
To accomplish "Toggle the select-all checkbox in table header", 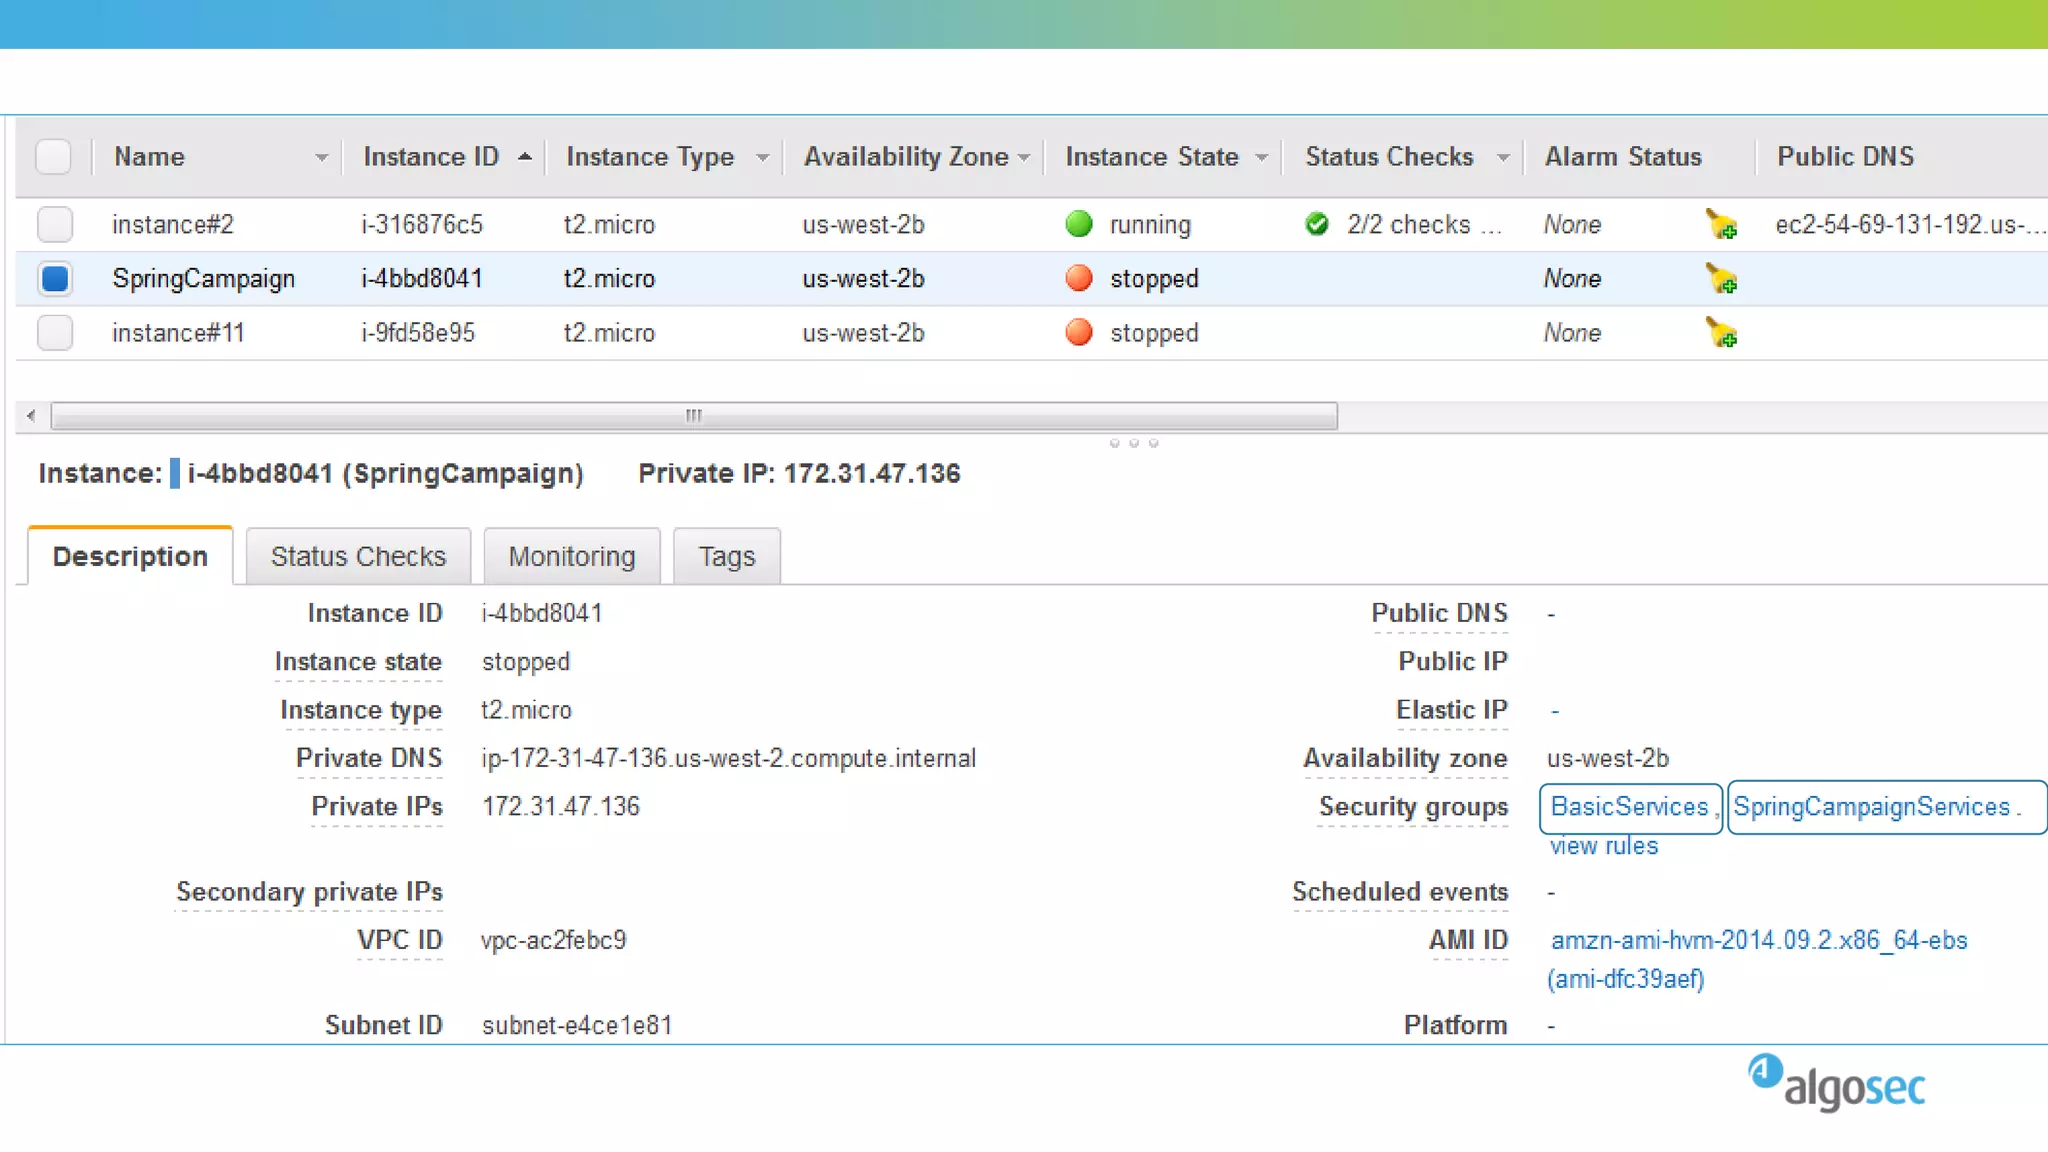I will (x=53, y=157).
